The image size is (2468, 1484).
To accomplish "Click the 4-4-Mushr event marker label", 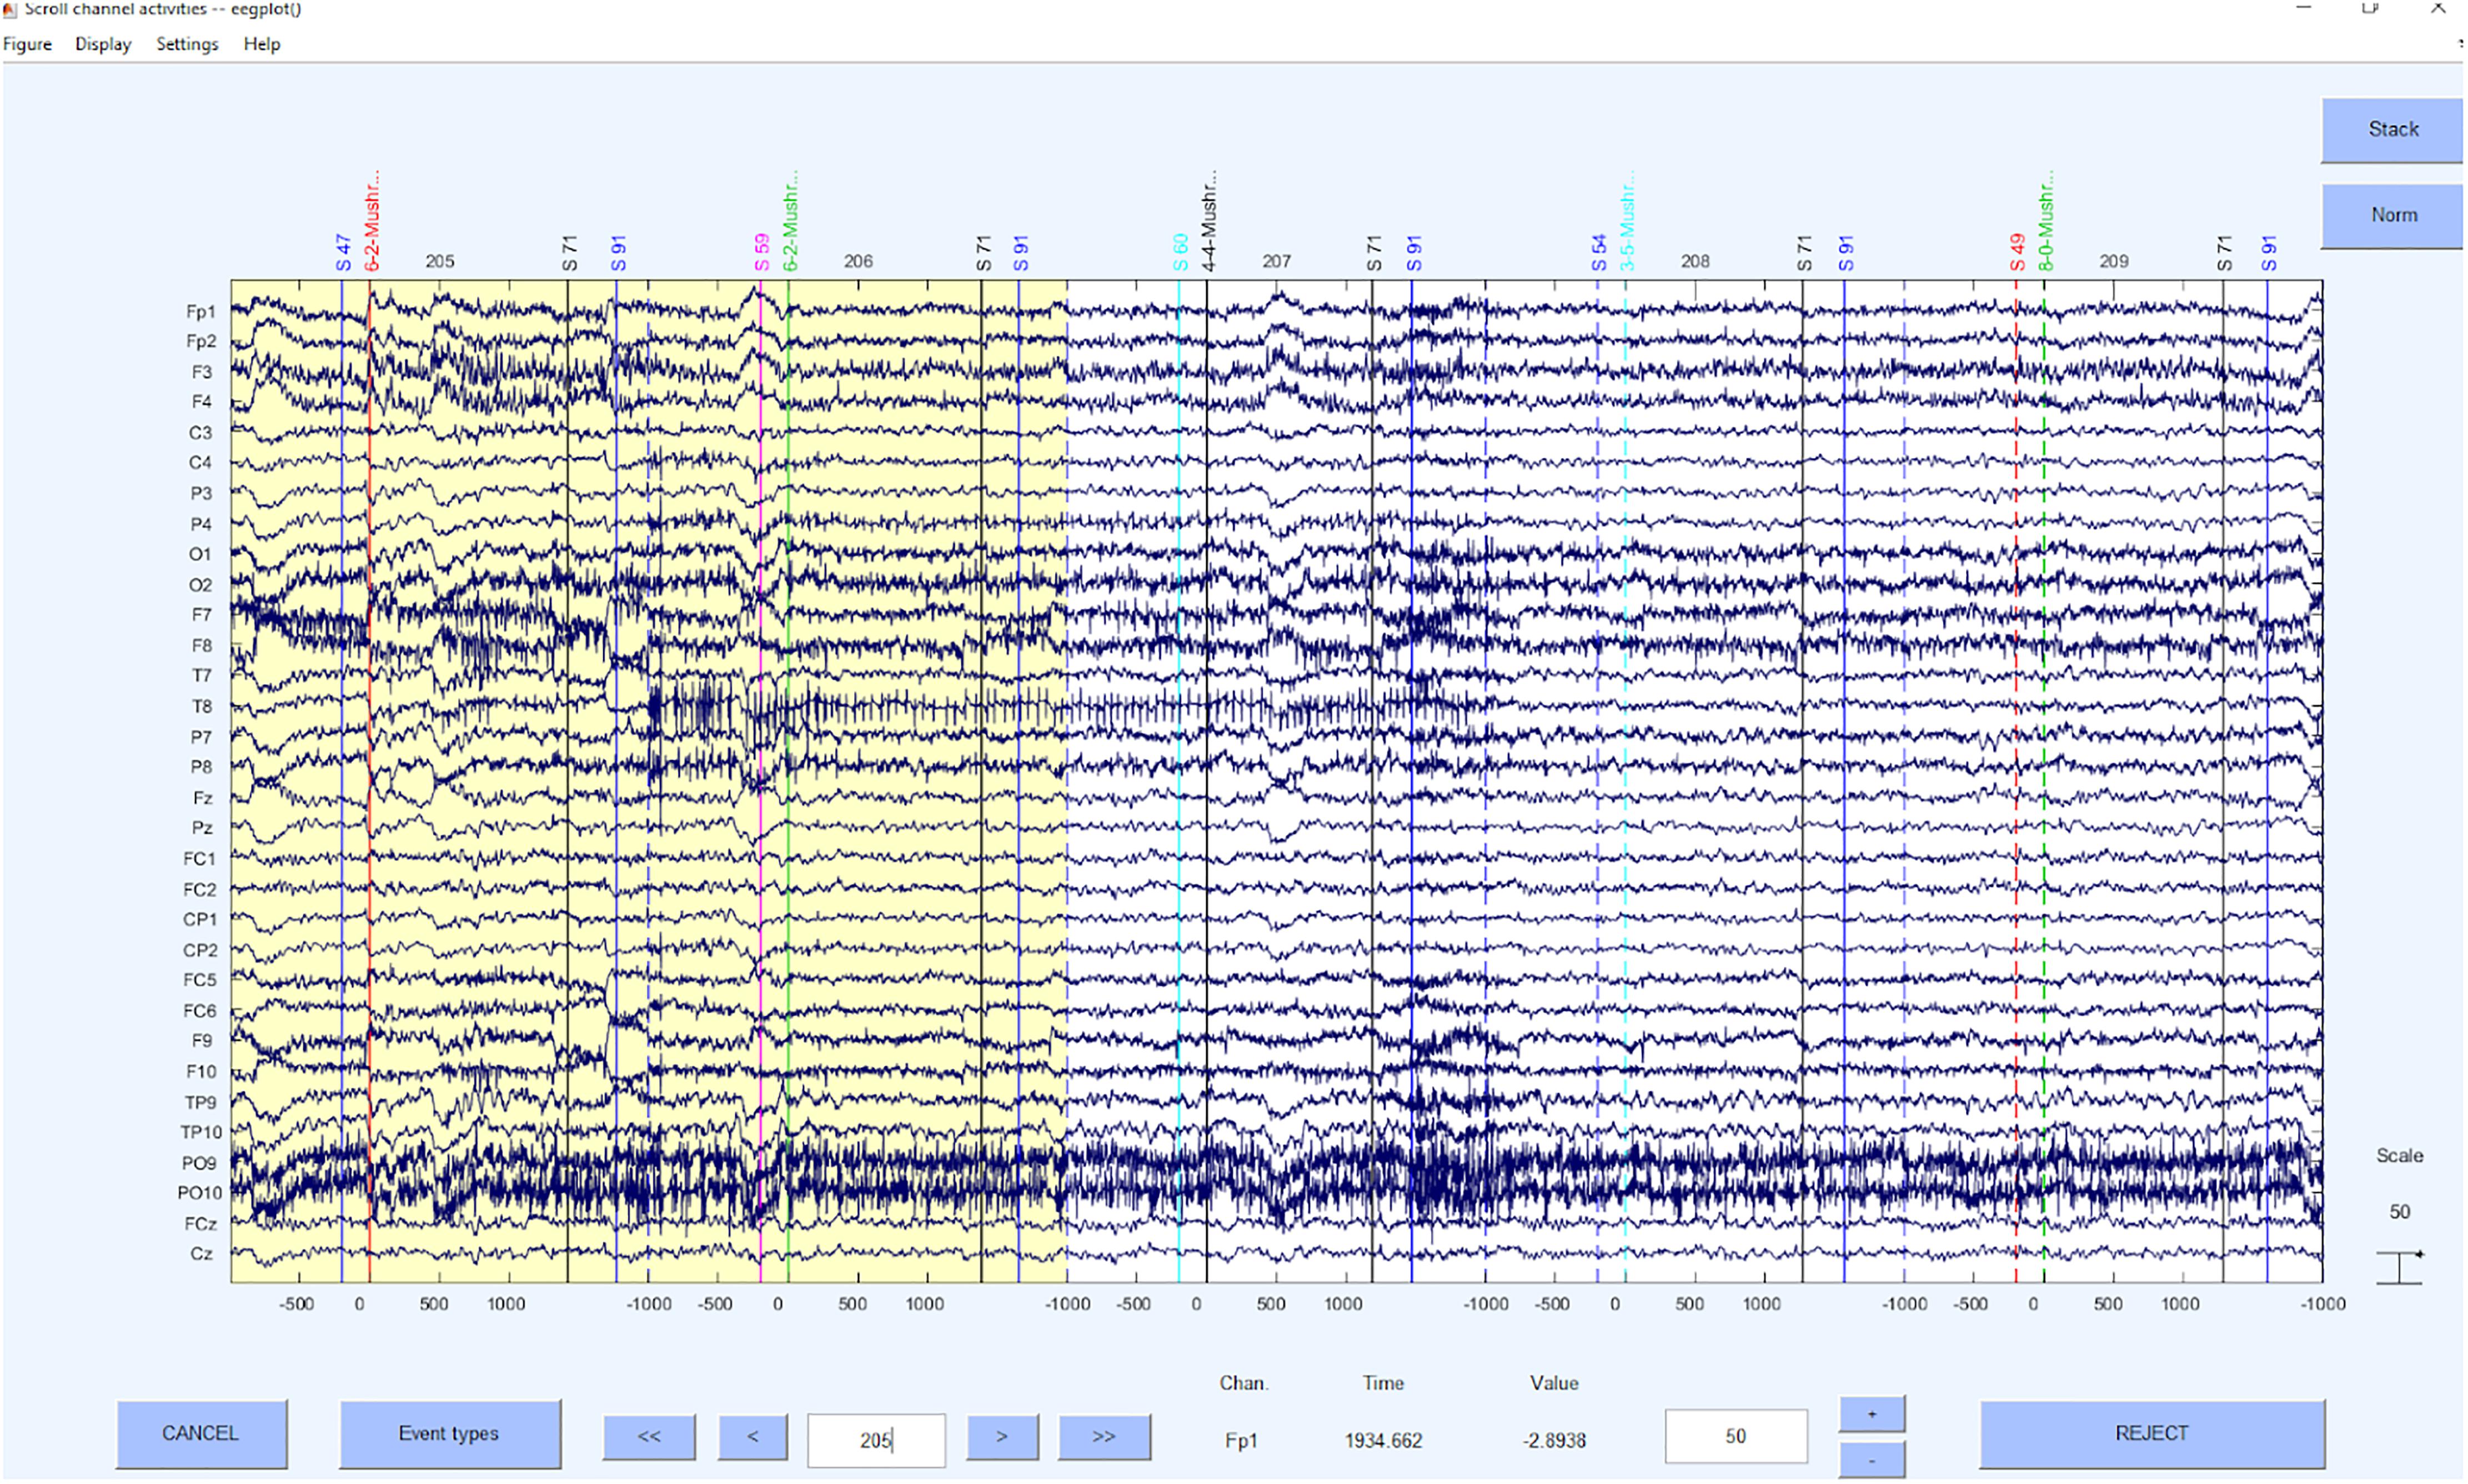I will [x=1209, y=221].
